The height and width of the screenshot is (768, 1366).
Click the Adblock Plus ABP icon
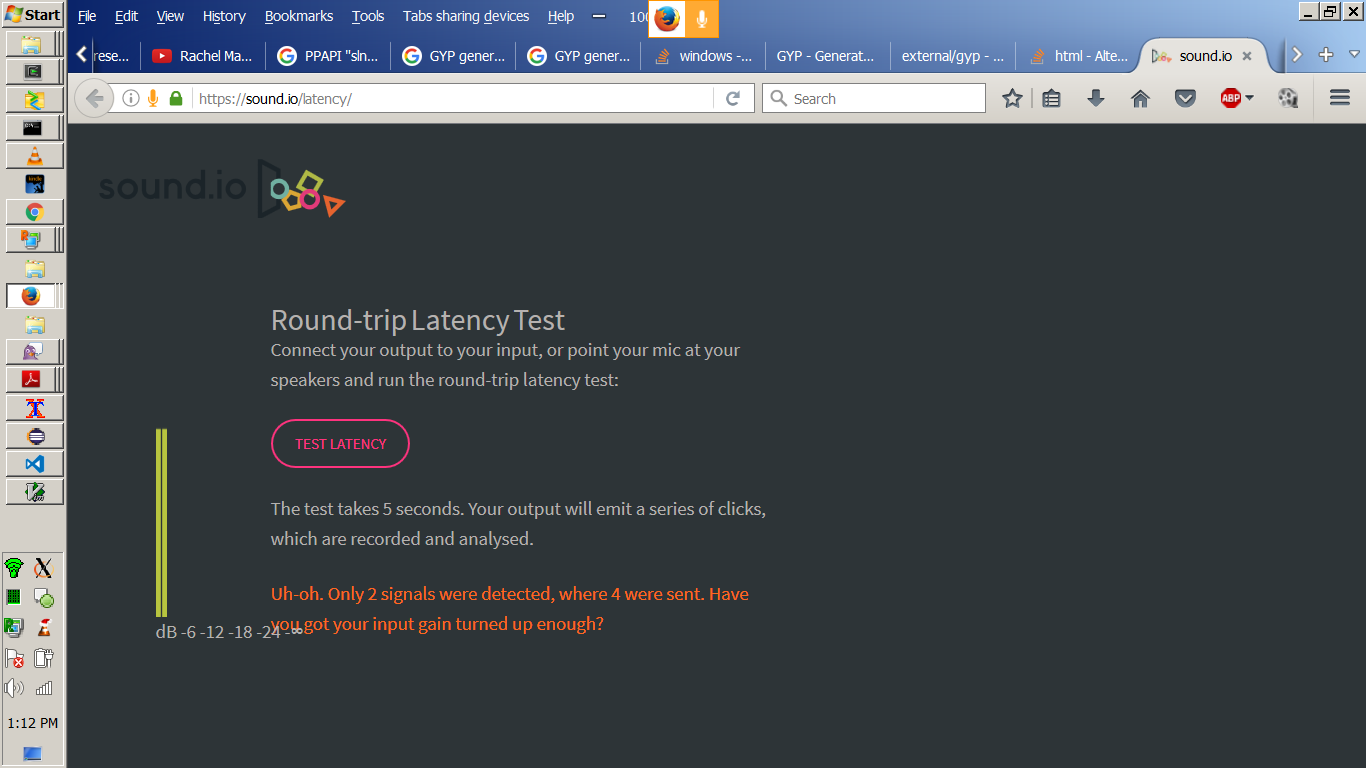(1231, 98)
